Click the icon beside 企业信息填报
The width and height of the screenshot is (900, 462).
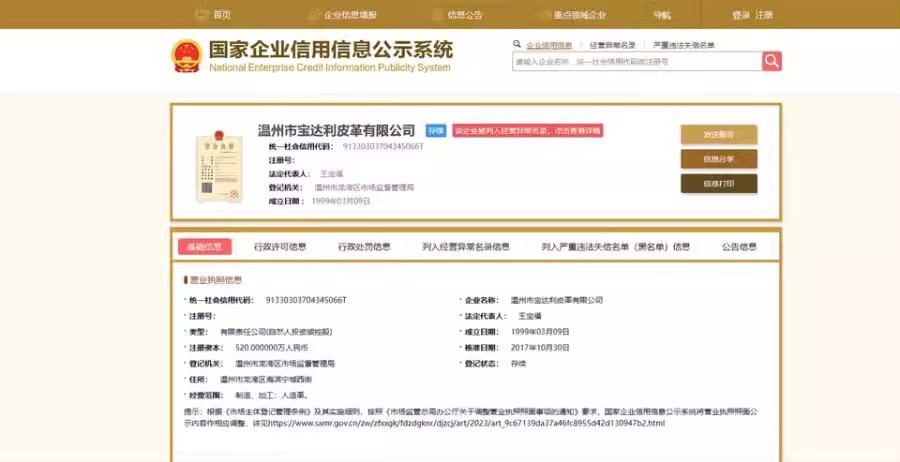pos(314,15)
